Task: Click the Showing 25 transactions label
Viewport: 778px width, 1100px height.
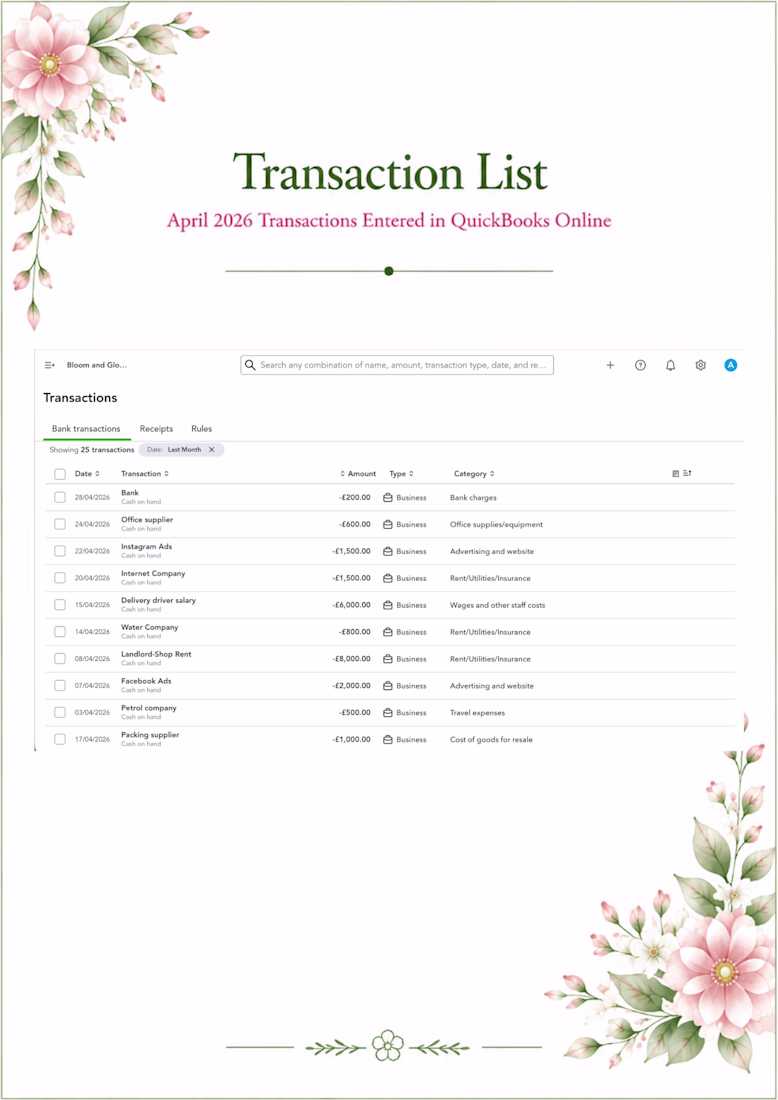Action: click(91, 450)
